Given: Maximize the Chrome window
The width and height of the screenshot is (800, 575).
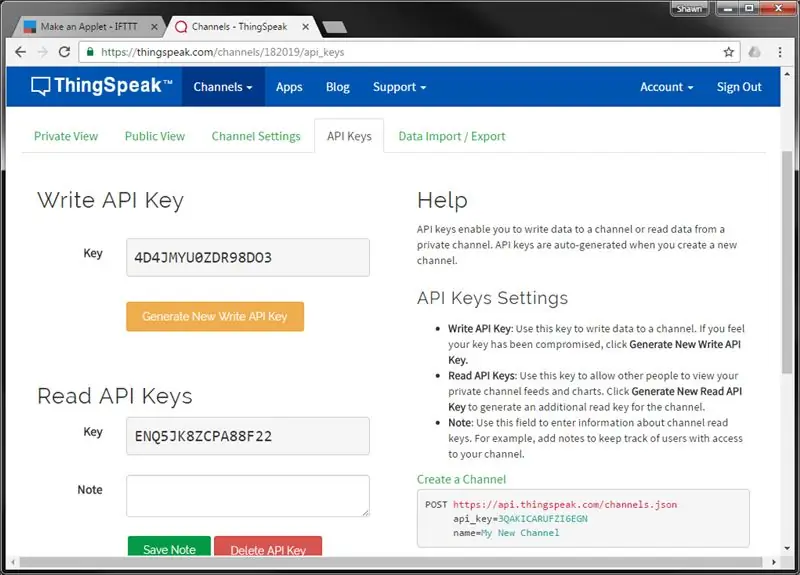Looking at the screenshot, I should tap(749, 9).
